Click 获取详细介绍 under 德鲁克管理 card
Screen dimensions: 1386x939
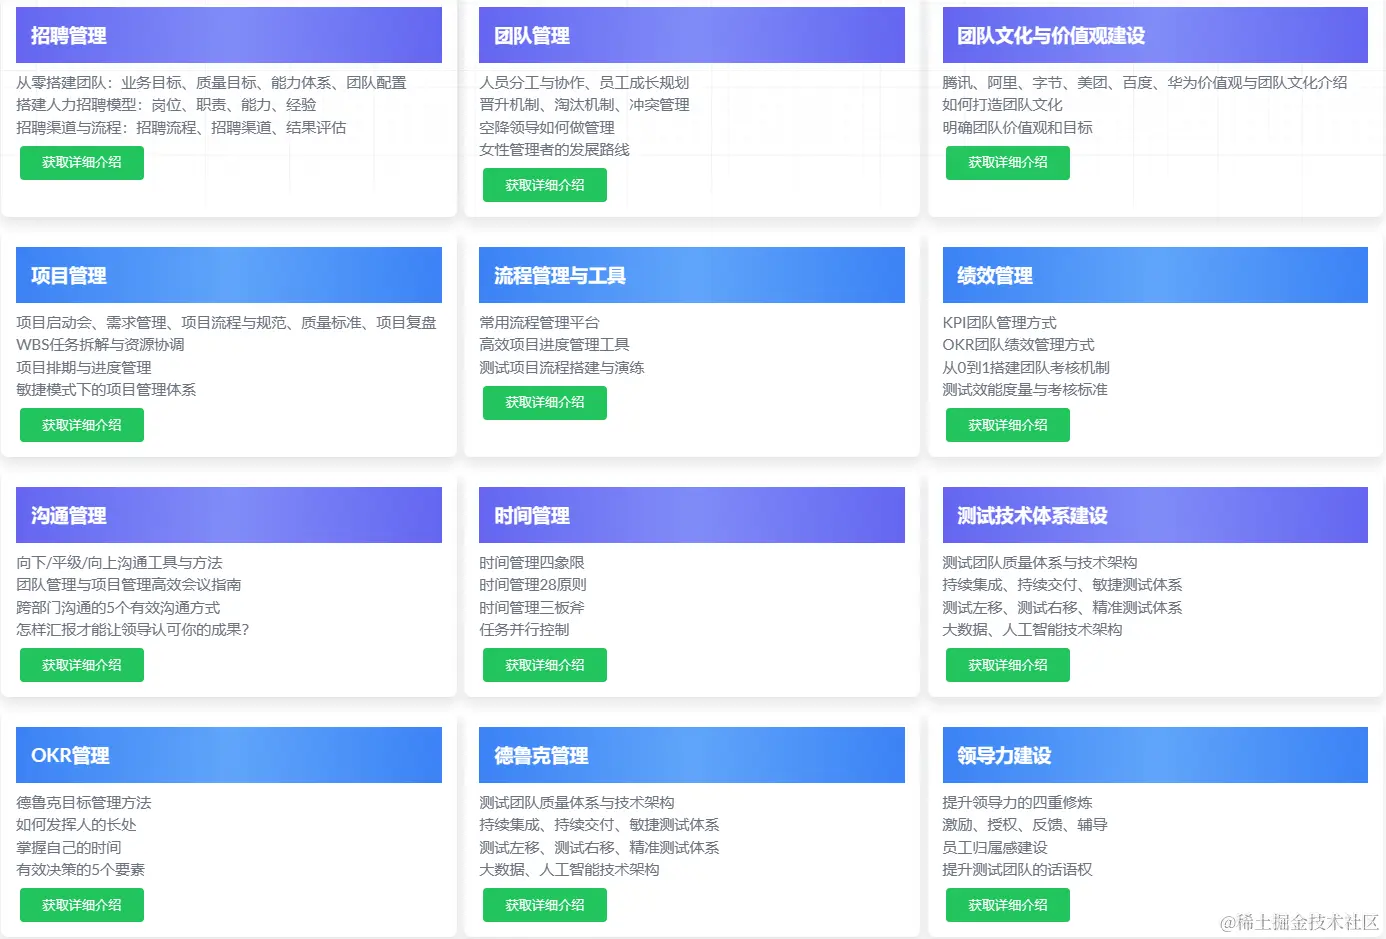pos(544,904)
